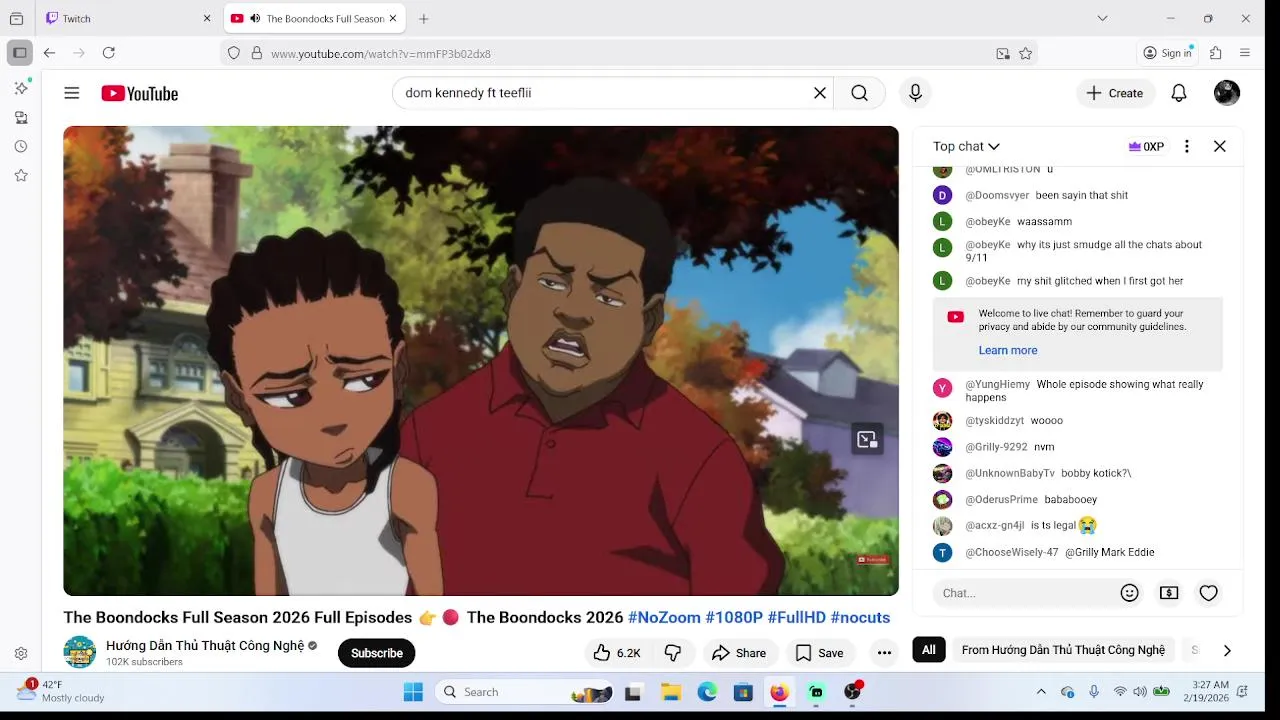Open the browser application menu
The image size is (1280, 720).
(1245, 53)
